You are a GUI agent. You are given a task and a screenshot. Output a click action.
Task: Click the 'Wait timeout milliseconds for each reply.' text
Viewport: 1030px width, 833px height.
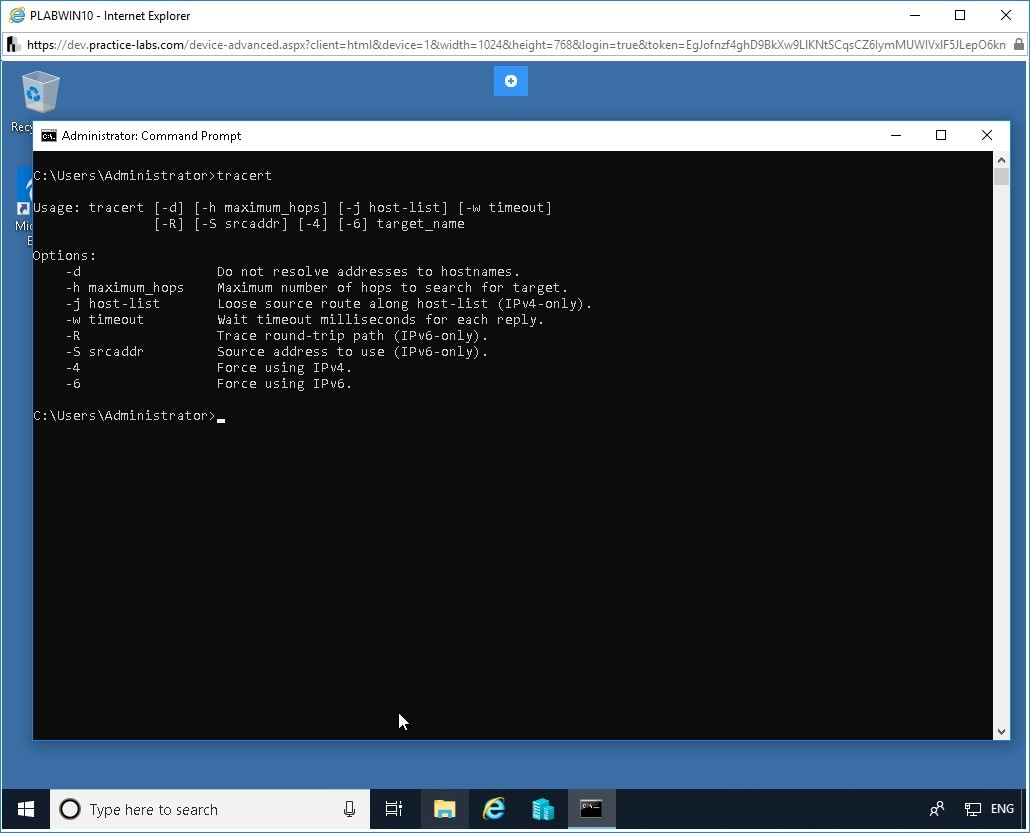pyautogui.click(x=380, y=320)
